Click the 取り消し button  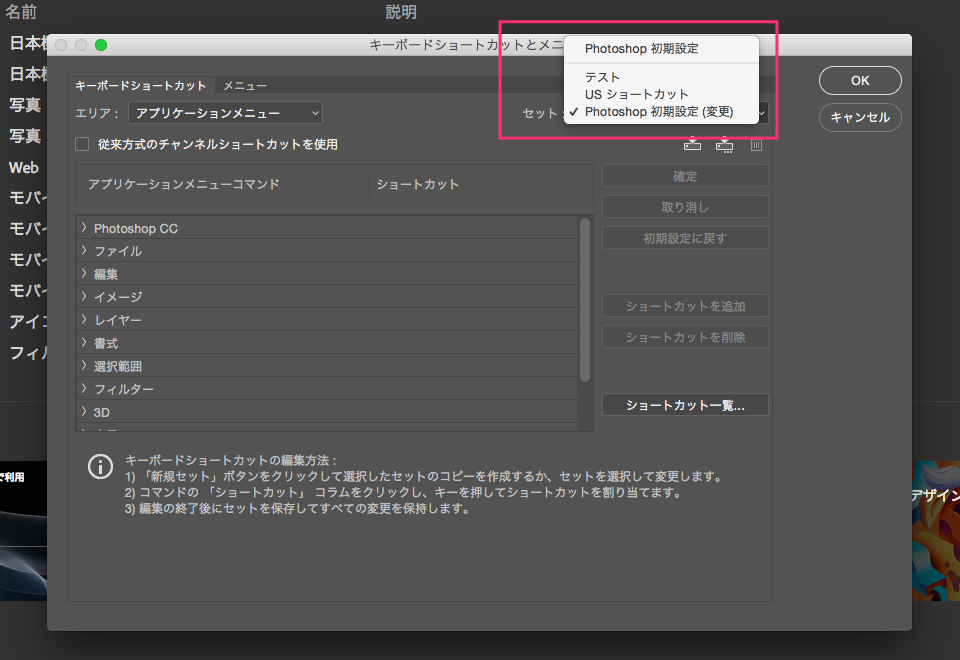coord(685,207)
